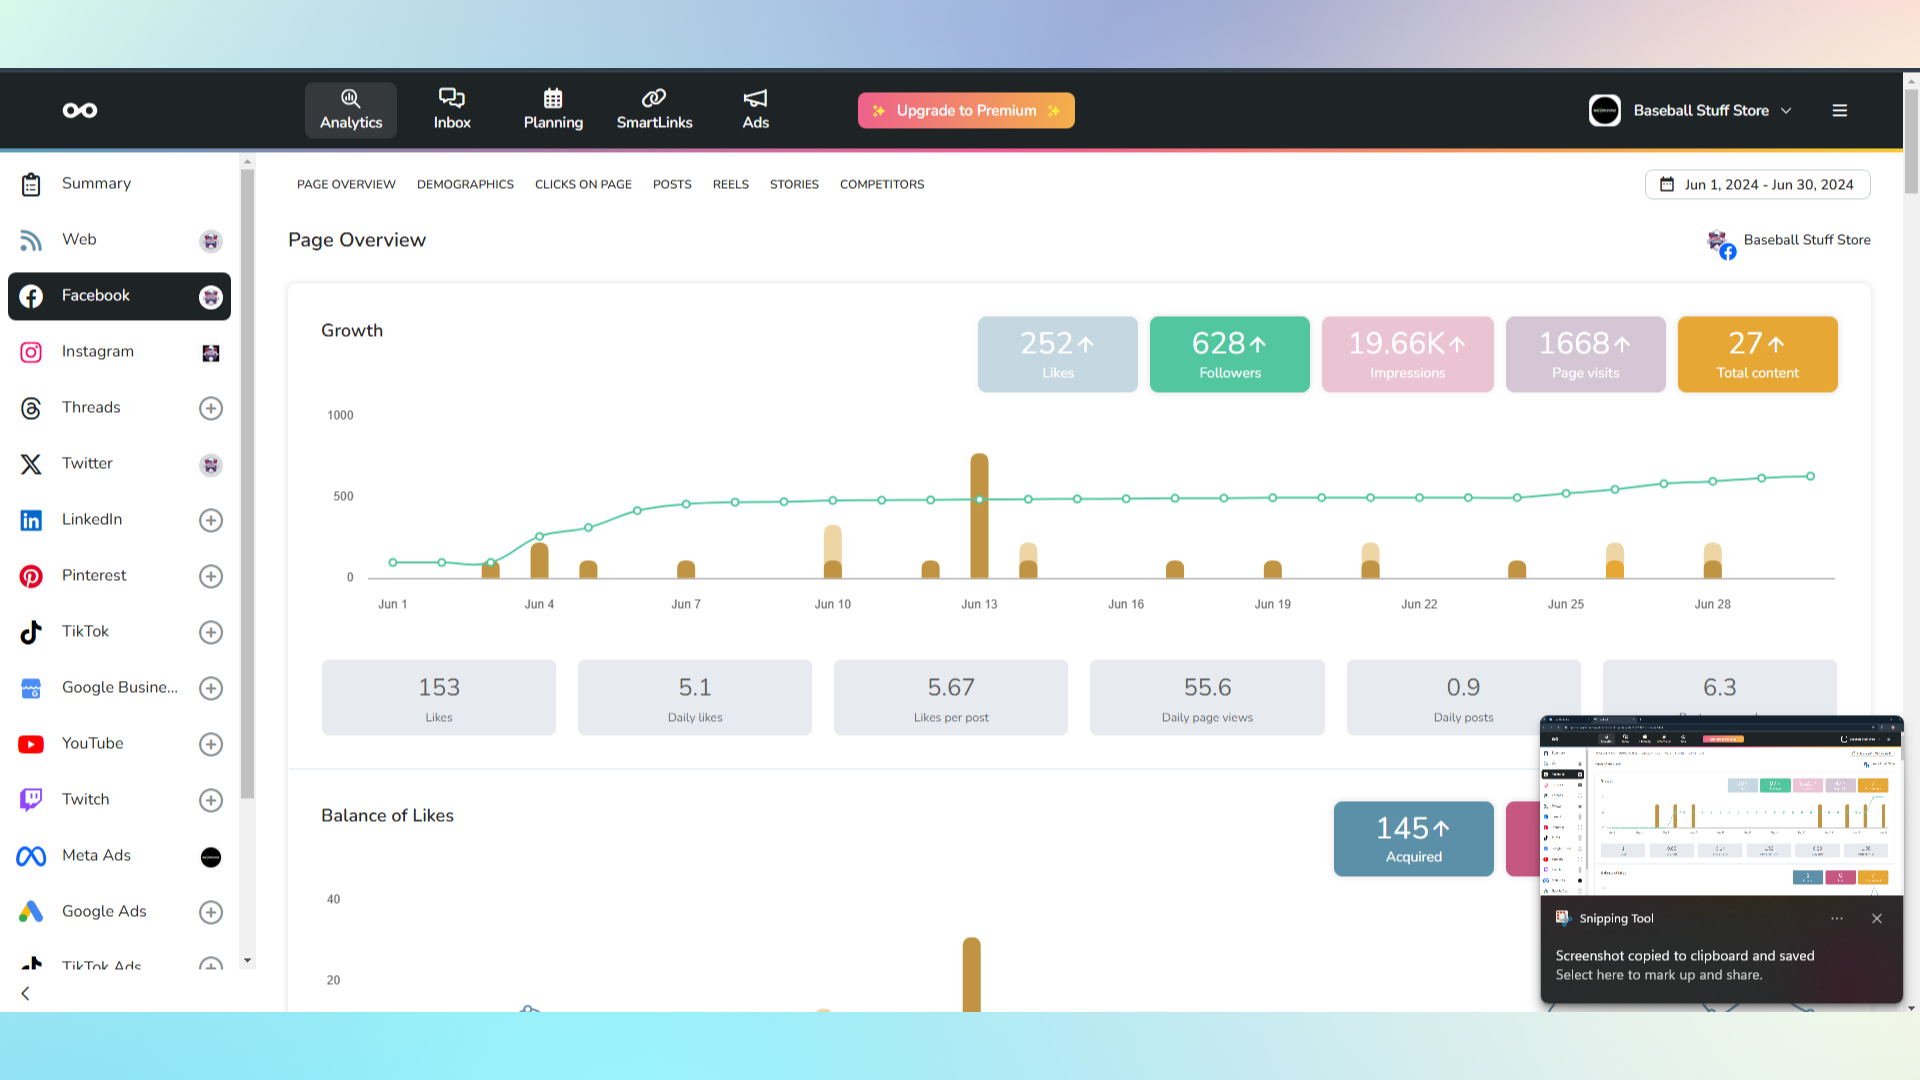Connect Threads with its plus icon
Image resolution: width=1920 pixels, height=1080 pixels.
click(x=211, y=408)
